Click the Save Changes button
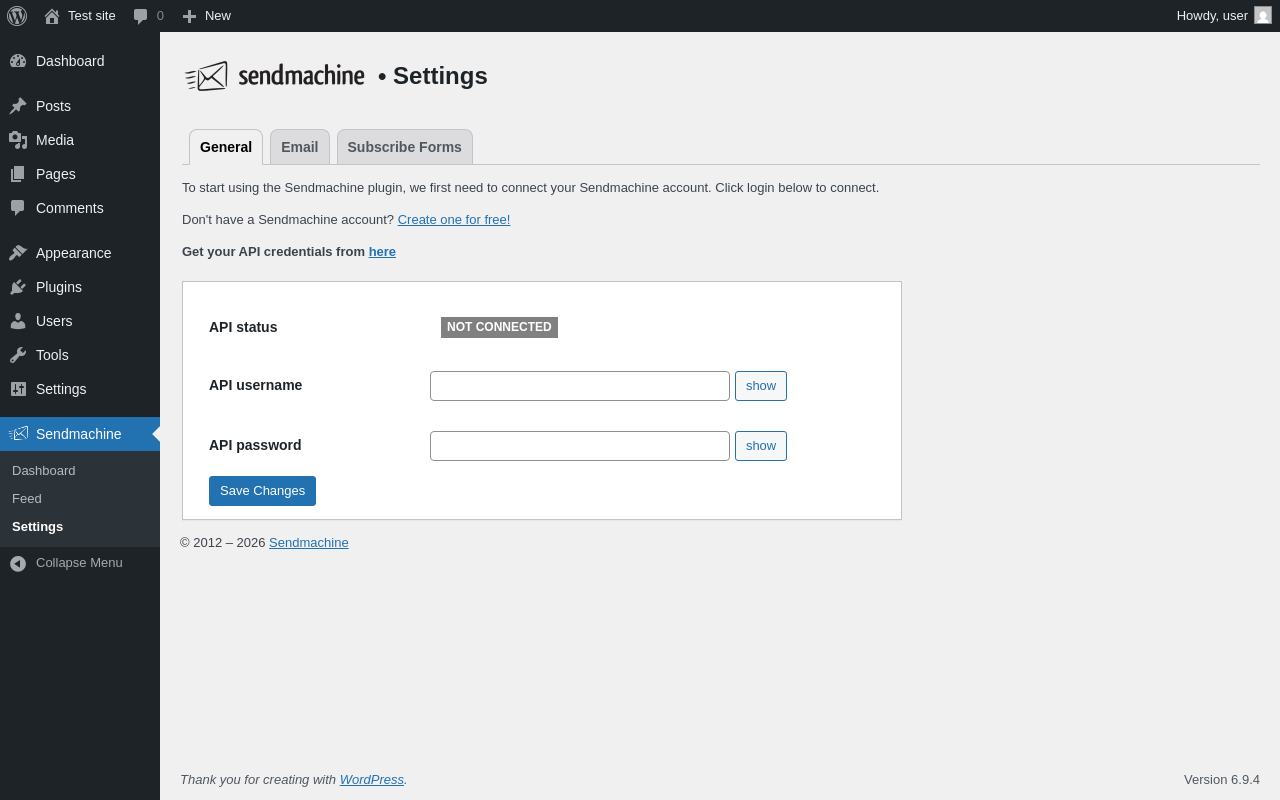Image resolution: width=1280 pixels, height=800 pixels. coord(262,491)
